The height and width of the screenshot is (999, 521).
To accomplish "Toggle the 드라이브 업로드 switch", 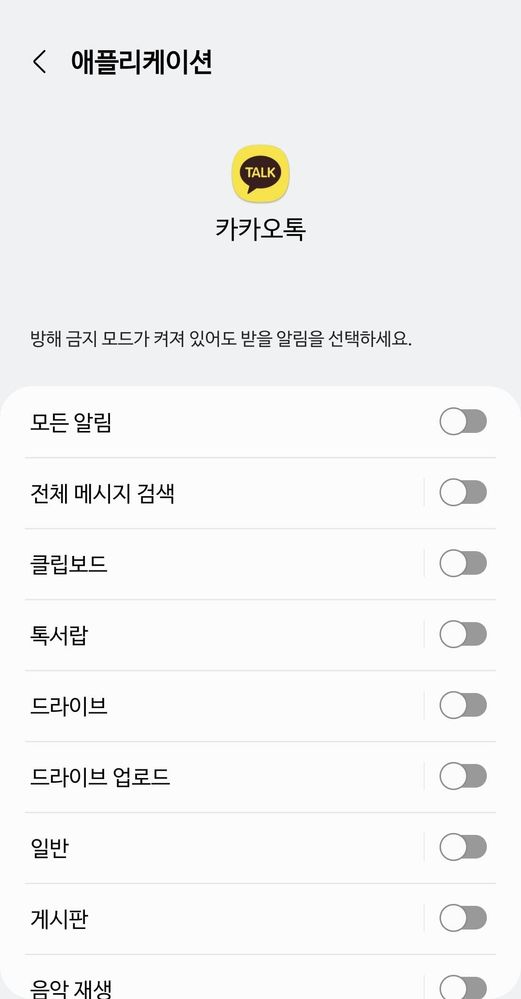I will [x=463, y=777].
